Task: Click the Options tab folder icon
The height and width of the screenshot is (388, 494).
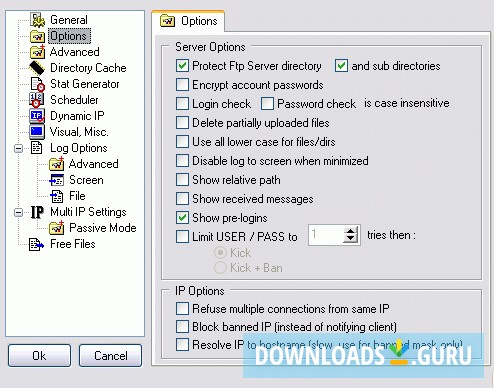Action: point(167,21)
